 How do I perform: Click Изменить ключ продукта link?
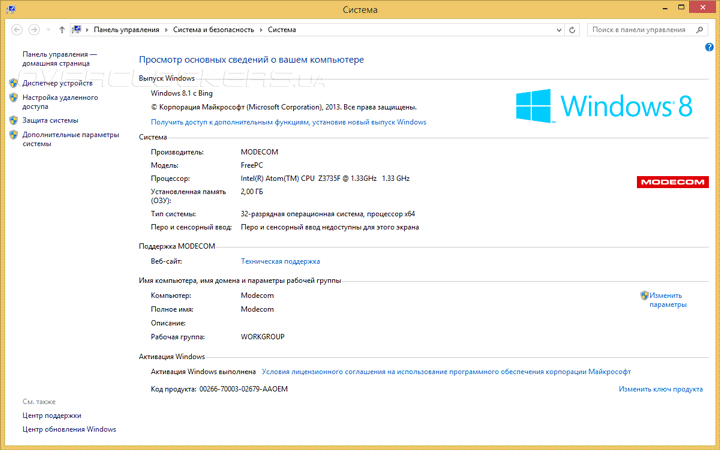[x=661, y=389]
